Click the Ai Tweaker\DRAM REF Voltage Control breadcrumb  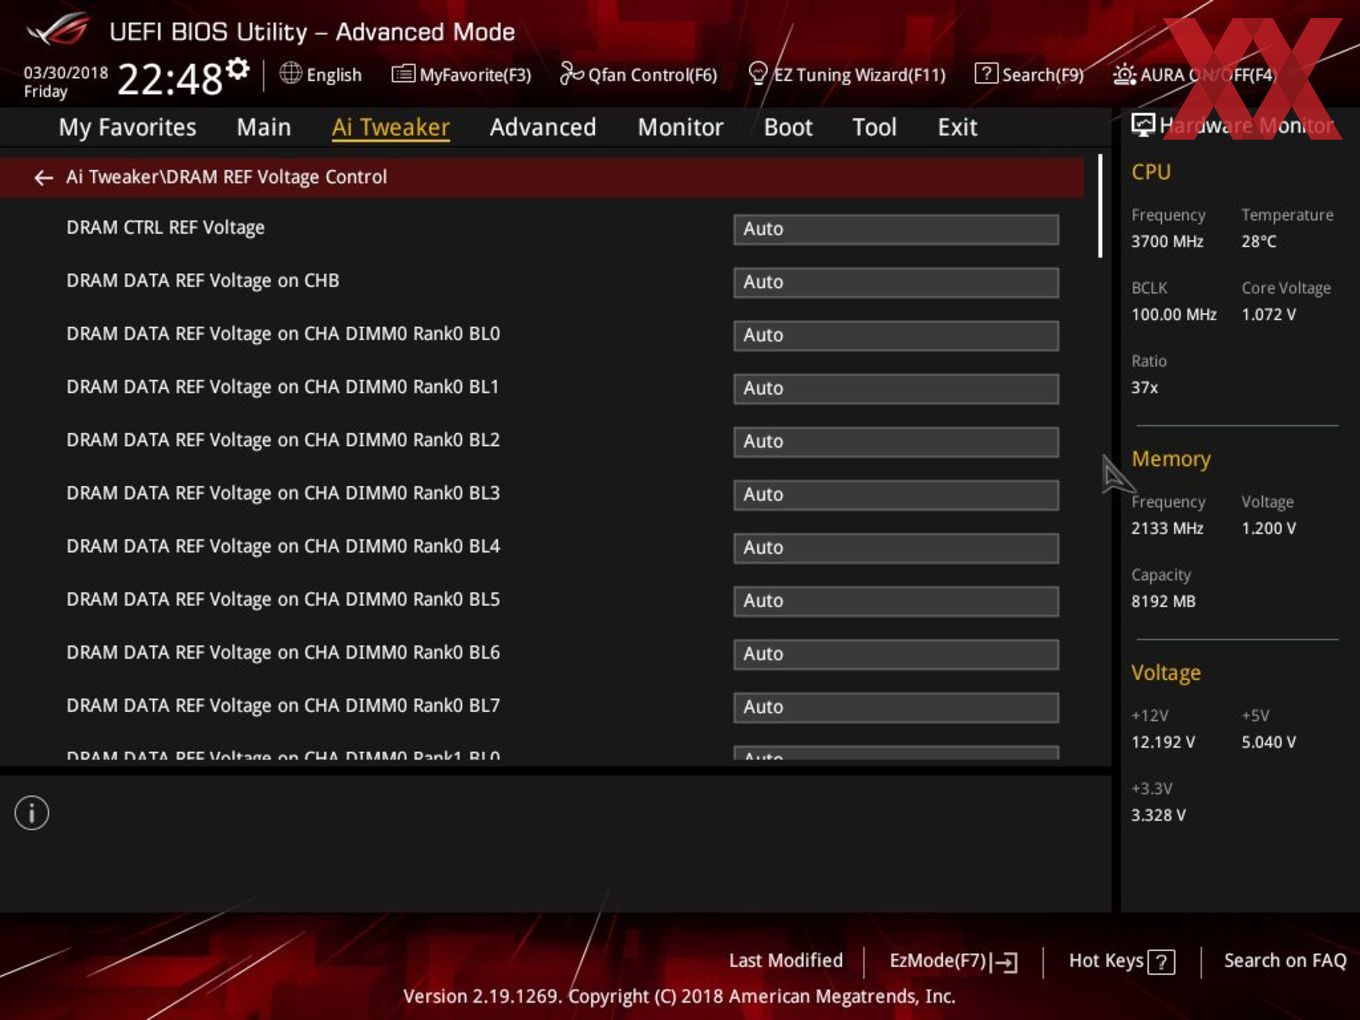click(226, 177)
